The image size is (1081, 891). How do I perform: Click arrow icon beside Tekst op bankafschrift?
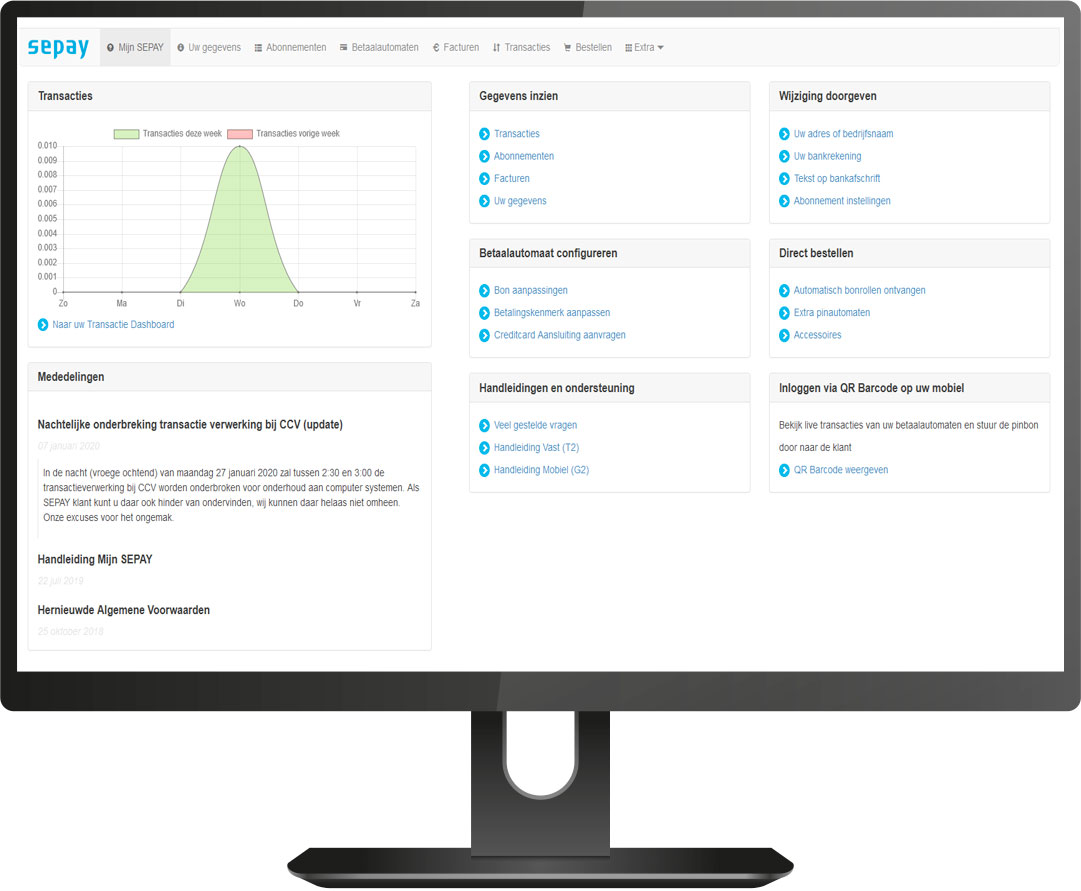pyautogui.click(x=785, y=179)
